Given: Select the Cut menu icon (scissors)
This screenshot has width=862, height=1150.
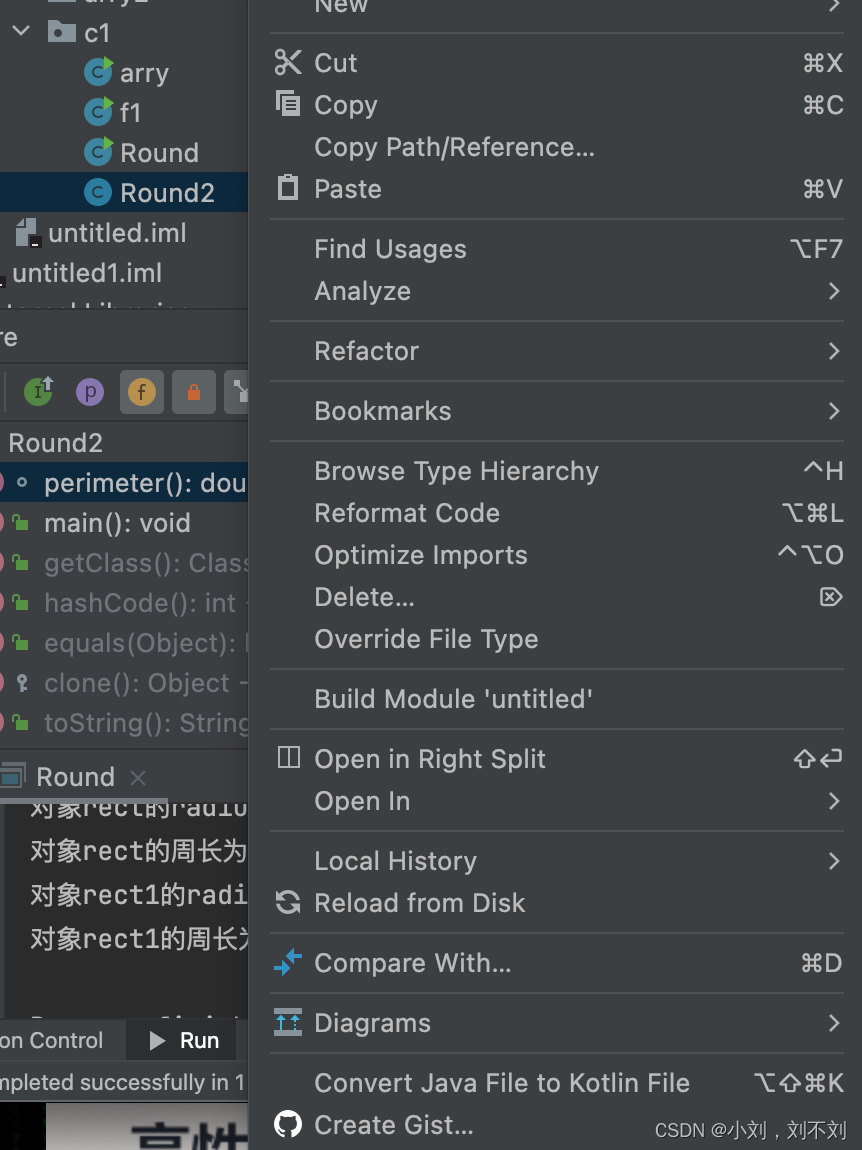Looking at the screenshot, I should [x=287, y=62].
